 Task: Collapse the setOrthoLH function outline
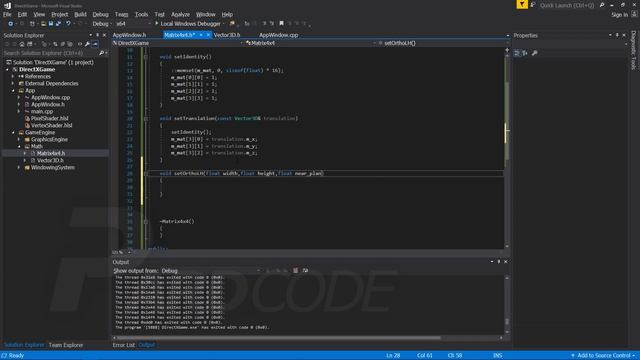tap(146, 173)
